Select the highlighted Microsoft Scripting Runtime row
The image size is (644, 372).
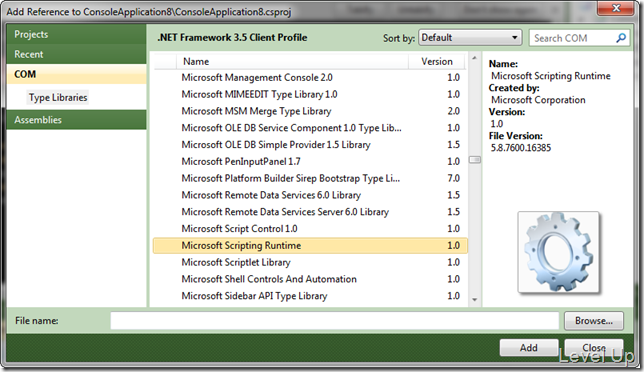310,246
